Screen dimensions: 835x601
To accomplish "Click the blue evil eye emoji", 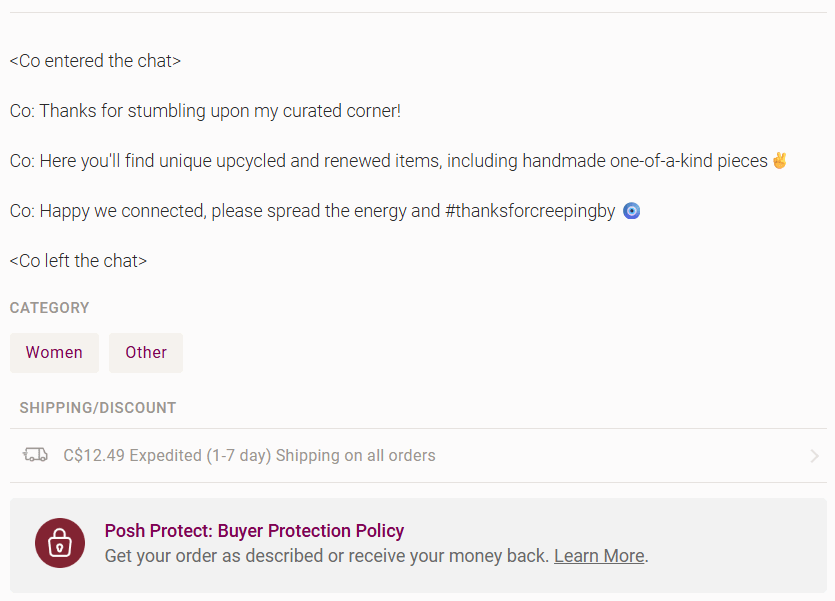I will click(631, 211).
